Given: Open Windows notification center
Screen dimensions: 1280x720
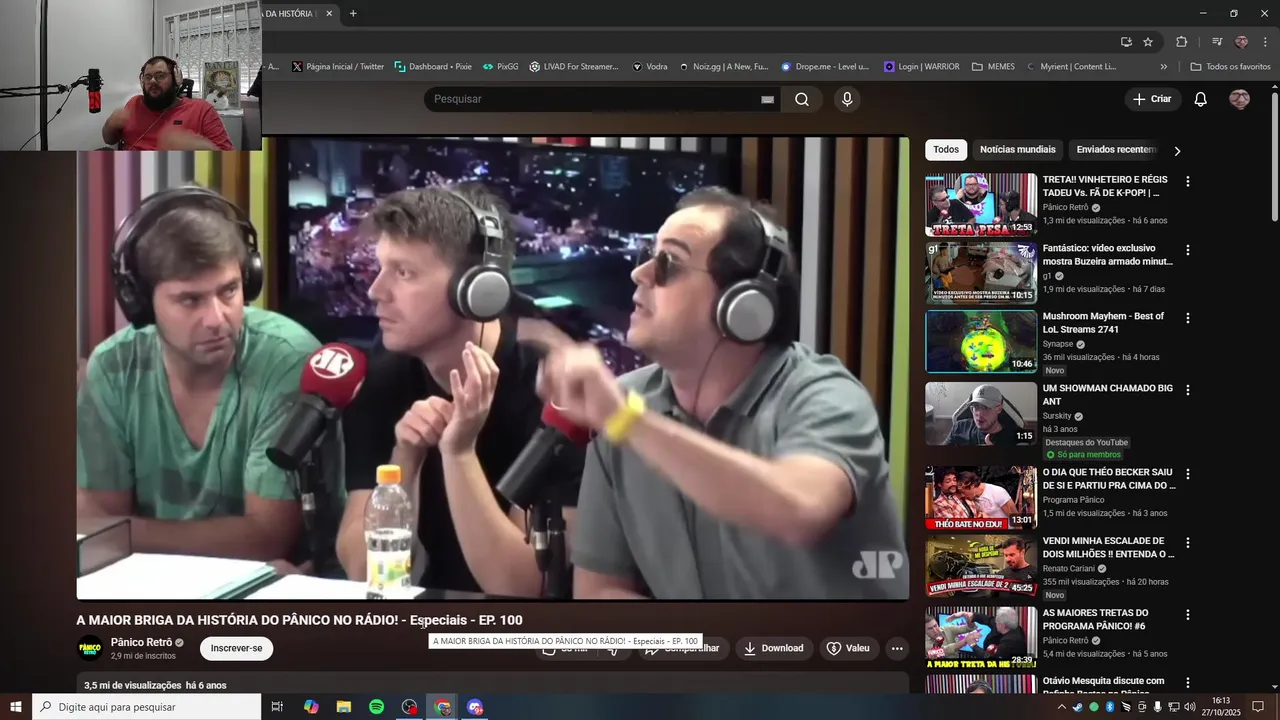Looking at the screenshot, I should click(1258, 707).
